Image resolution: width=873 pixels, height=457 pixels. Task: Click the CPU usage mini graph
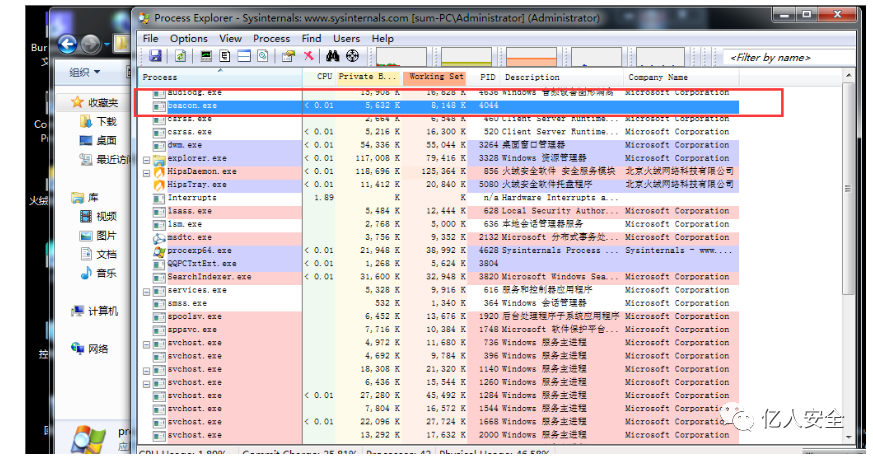pos(401,57)
